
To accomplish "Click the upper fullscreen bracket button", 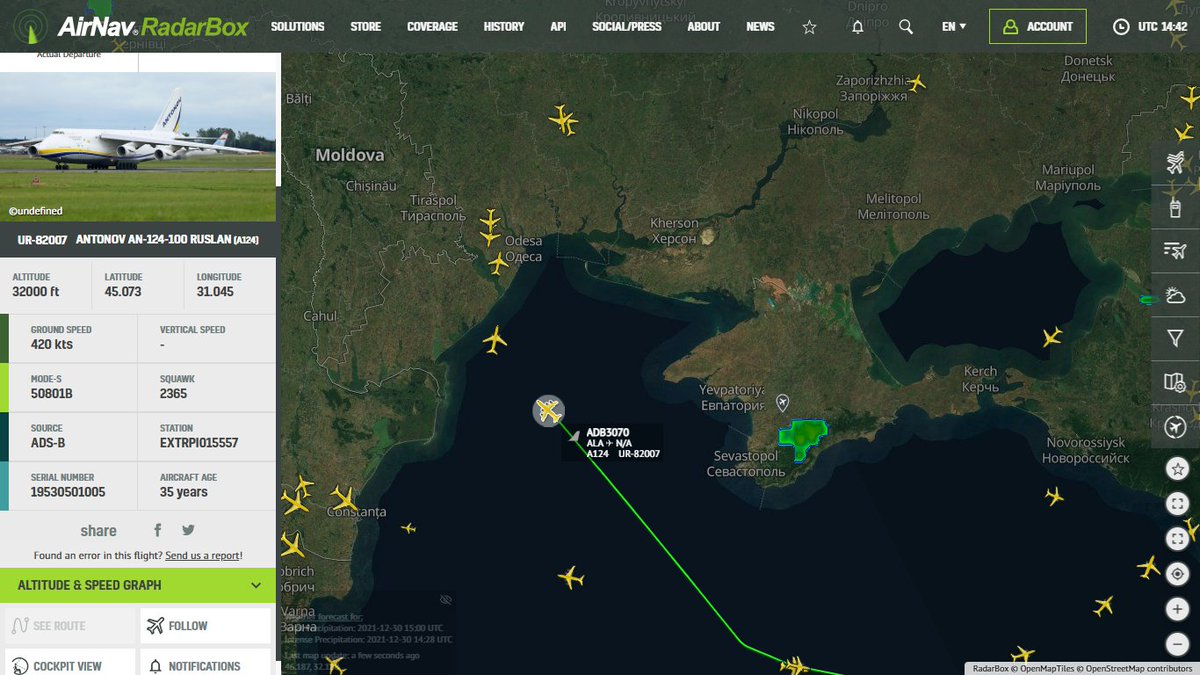I will pyautogui.click(x=1177, y=504).
